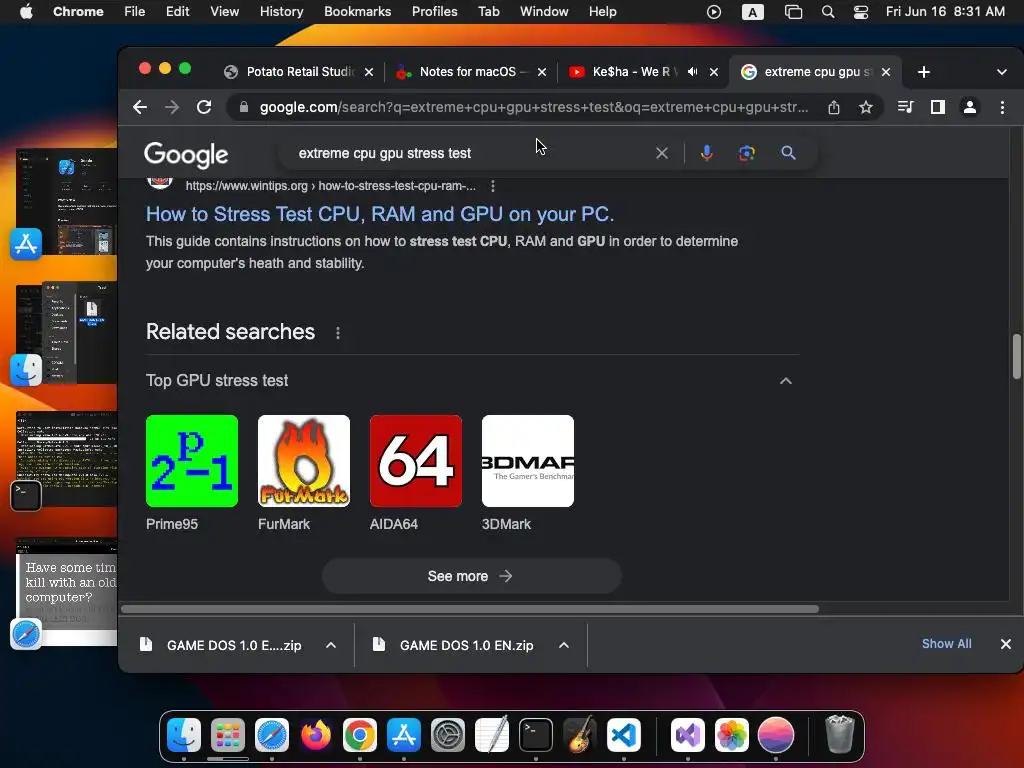Reload the current page
The height and width of the screenshot is (768, 1024).
coord(204,107)
